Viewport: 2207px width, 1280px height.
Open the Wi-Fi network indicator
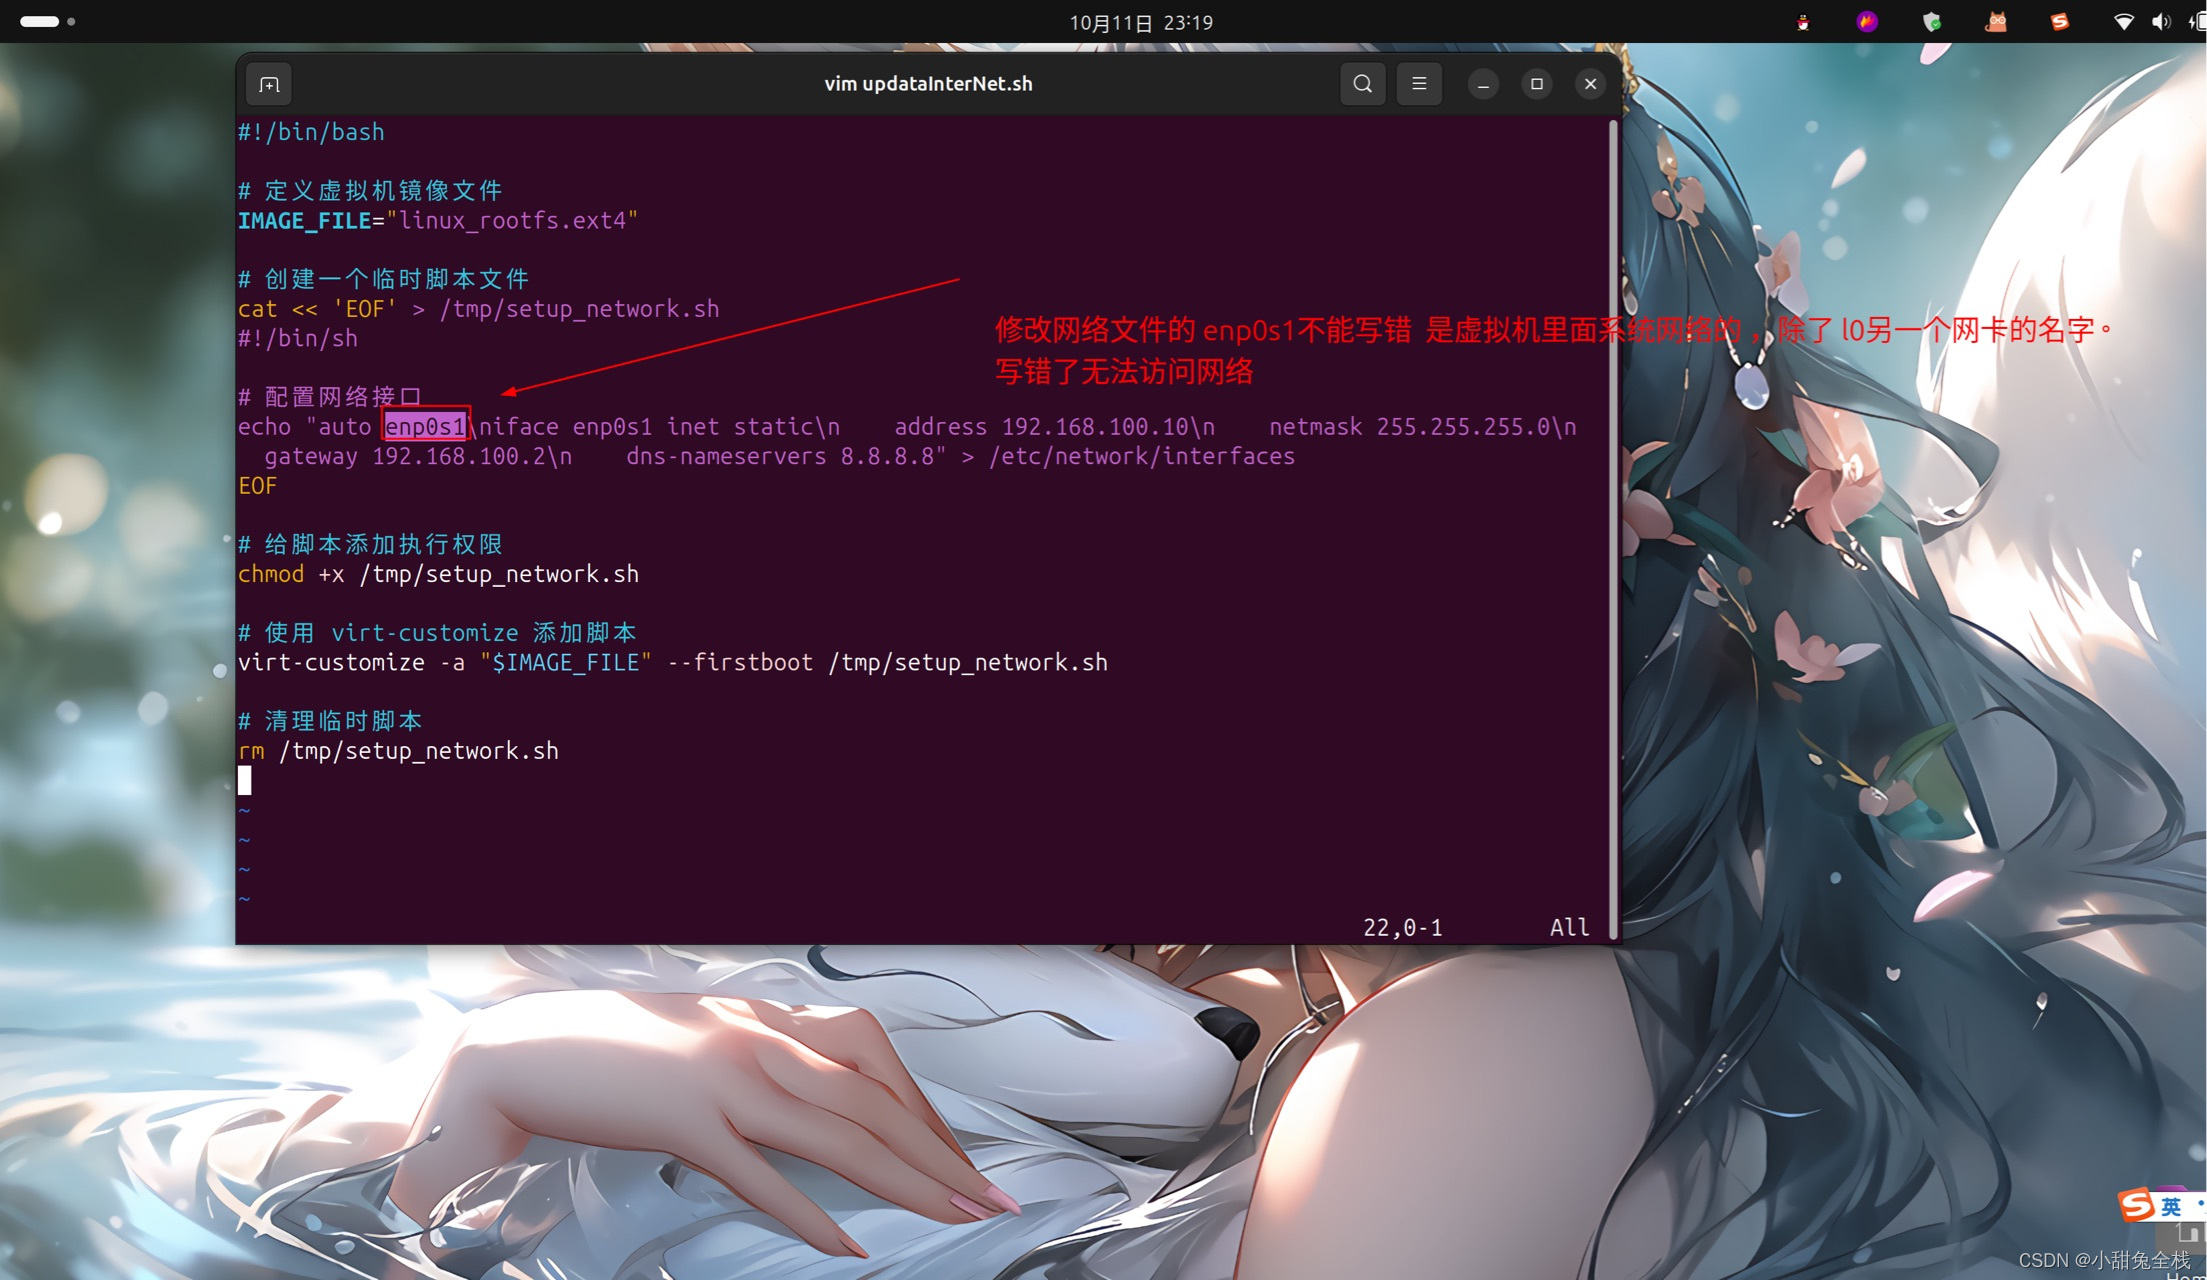coord(2123,22)
